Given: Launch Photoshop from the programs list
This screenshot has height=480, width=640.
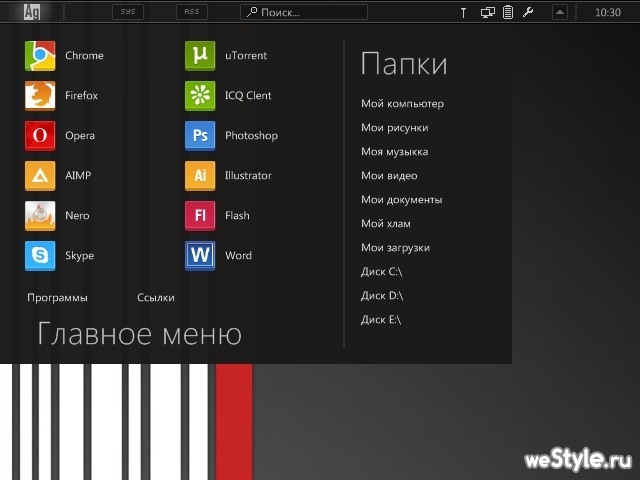Looking at the screenshot, I should click(x=200, y=136).
